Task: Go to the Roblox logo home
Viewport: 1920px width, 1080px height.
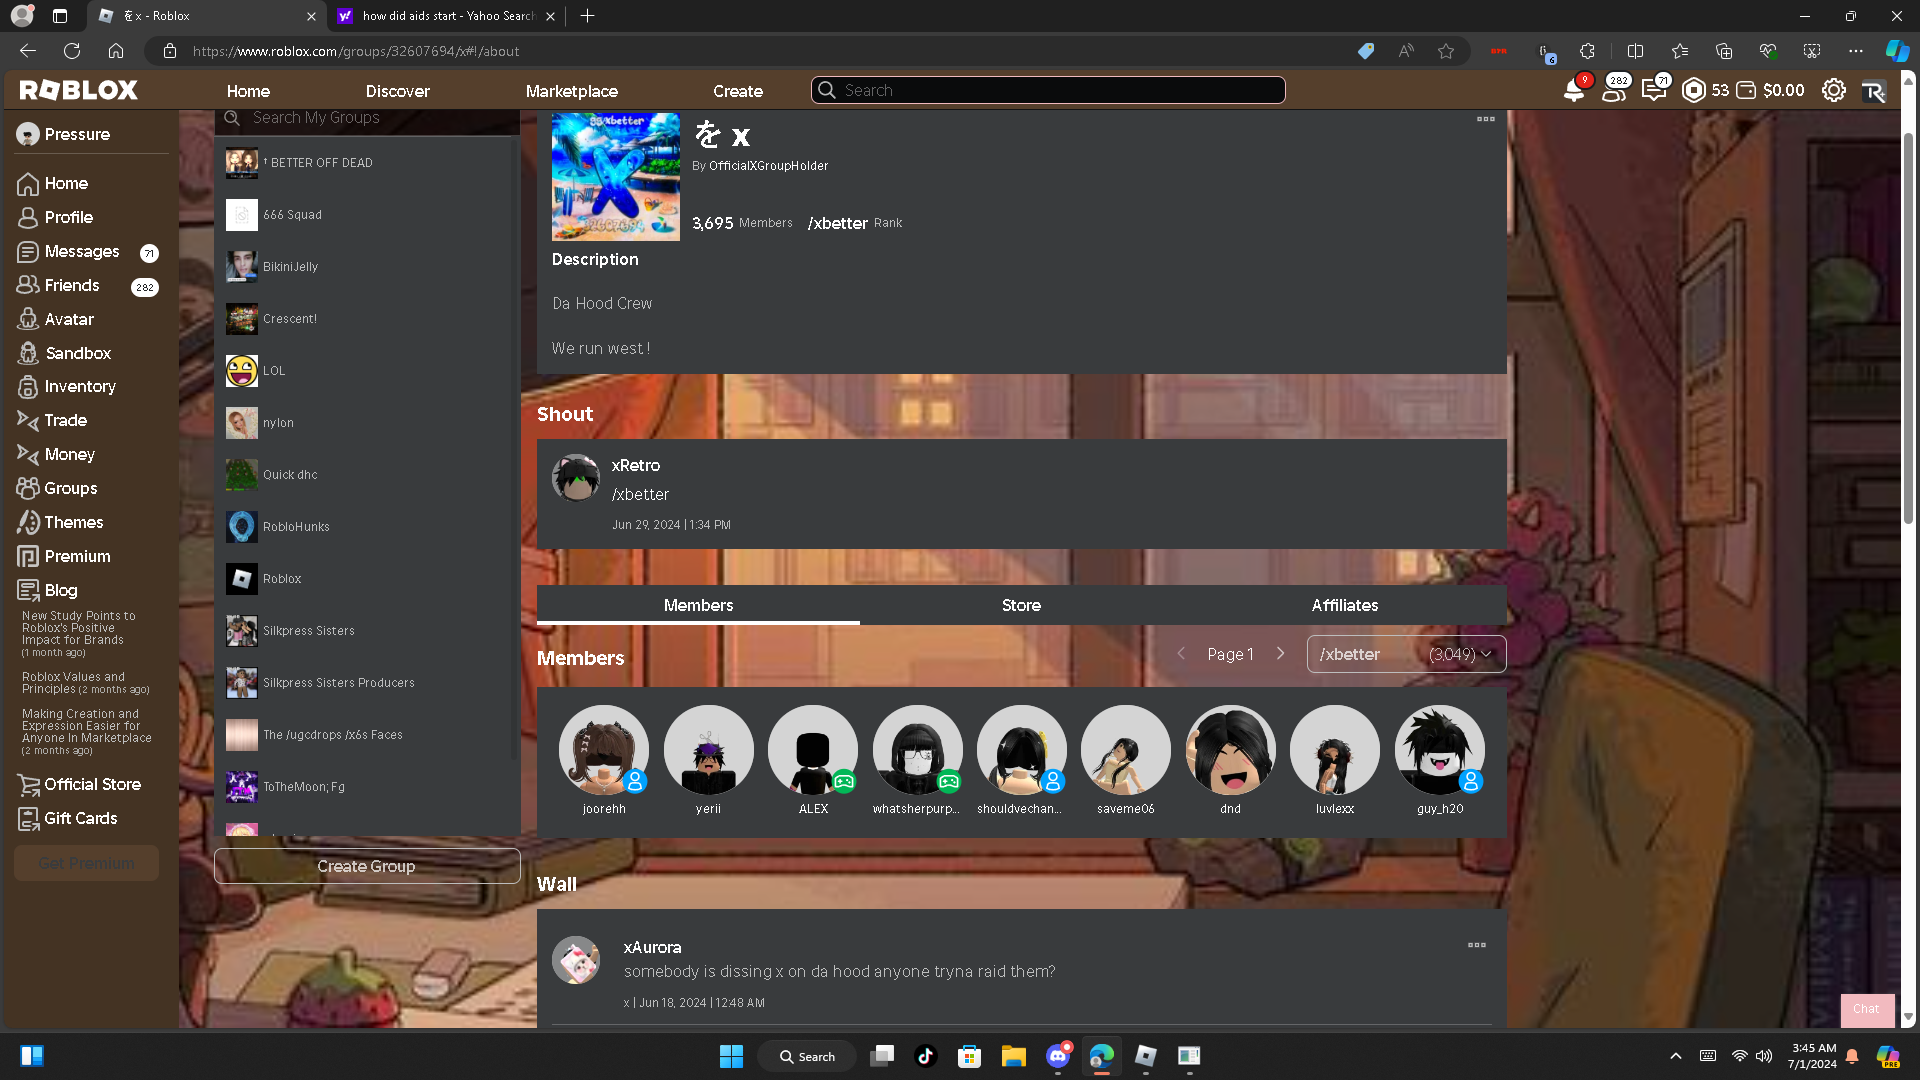Action: [79, 90]
